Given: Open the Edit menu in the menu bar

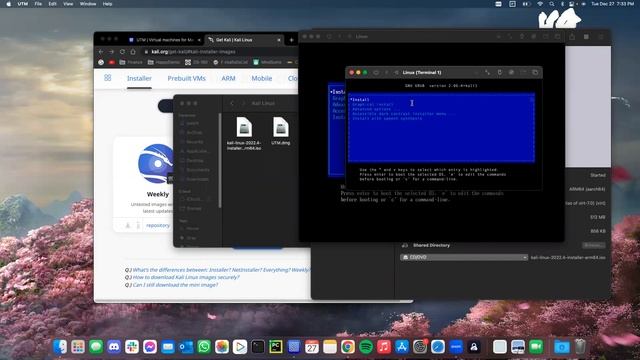Looking at the screenshot, I should pos(53,4).
